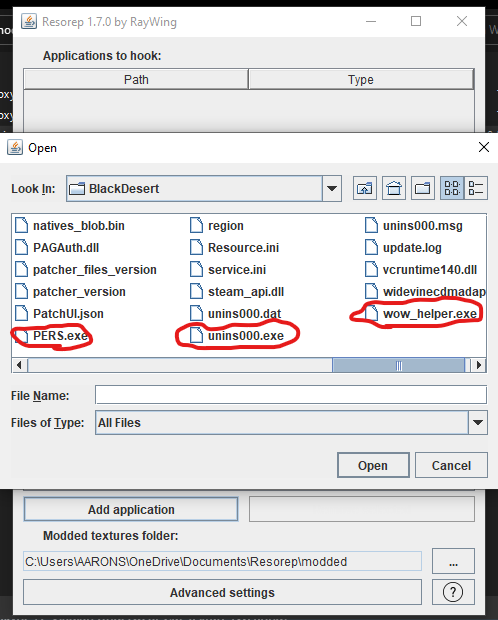
Task: Select the PatchUI.json file
Action: click(x=60, y=314)
